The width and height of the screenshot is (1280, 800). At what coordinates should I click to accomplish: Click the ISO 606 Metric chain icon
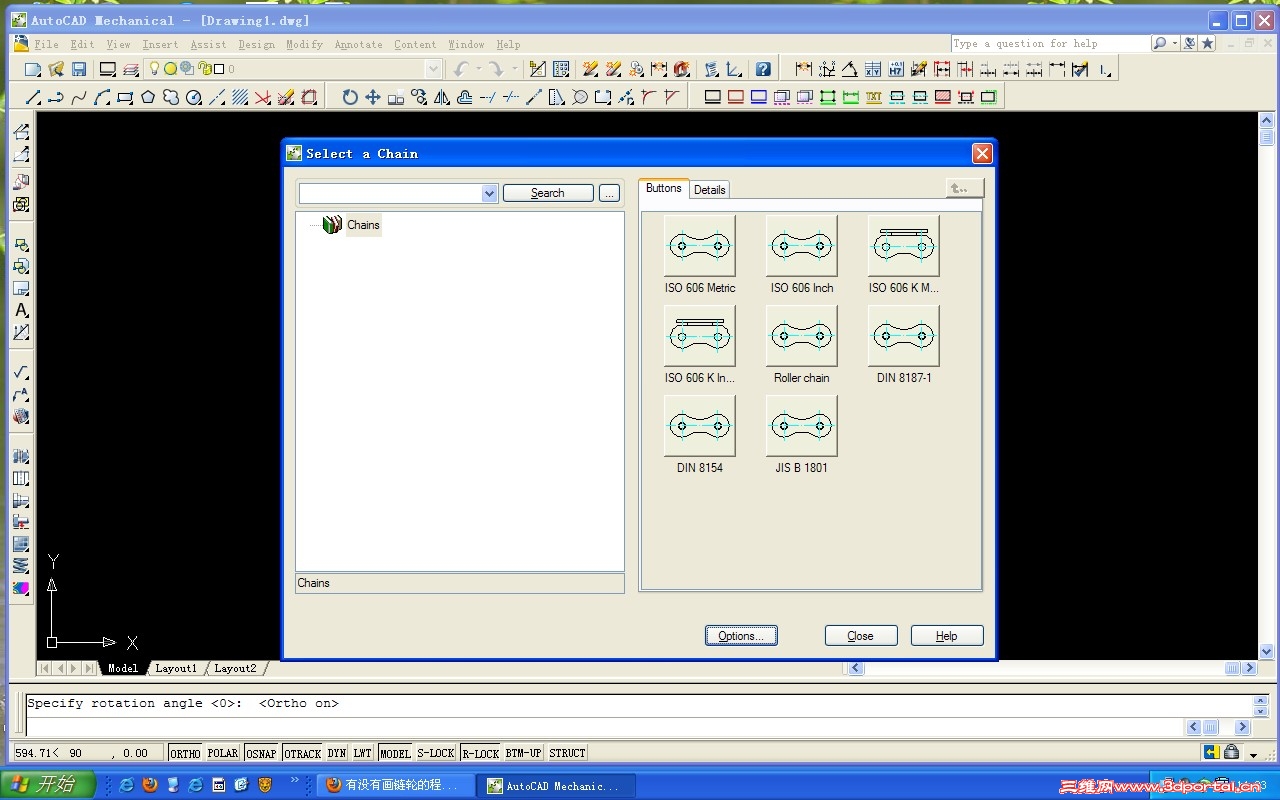click(700, 246)
